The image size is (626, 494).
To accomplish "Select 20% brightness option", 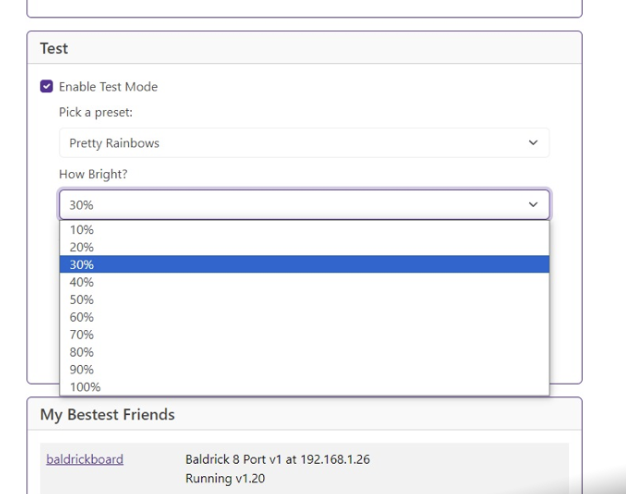I will [x=304, y=247].
